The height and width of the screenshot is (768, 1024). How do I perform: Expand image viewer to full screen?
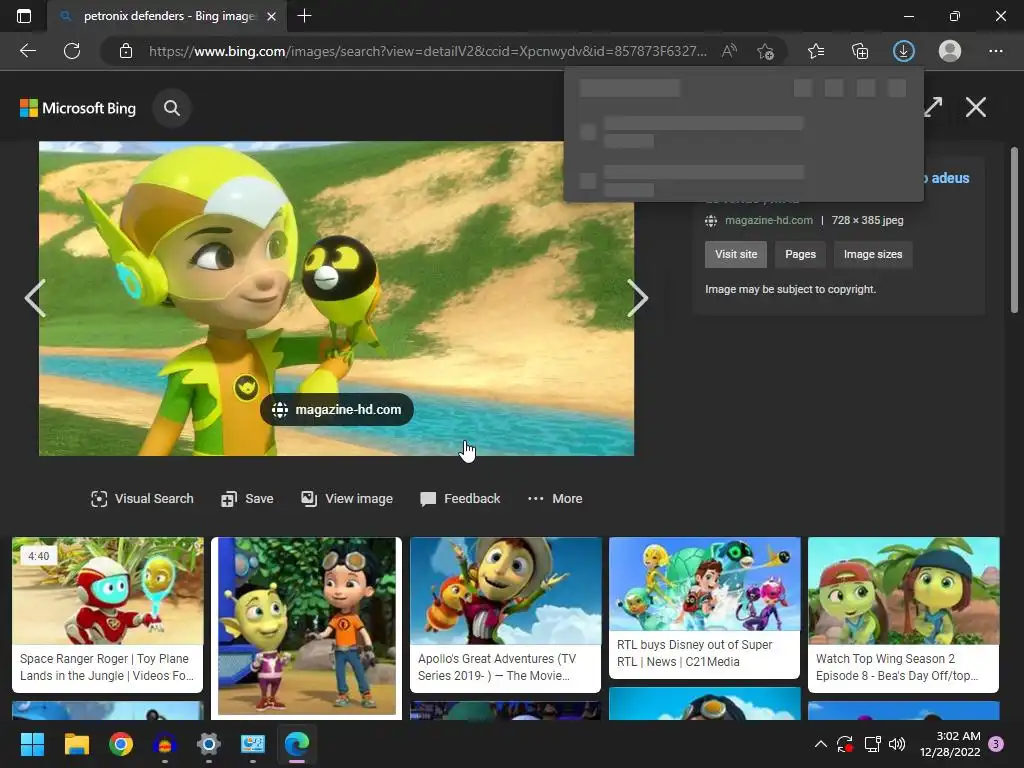[933, 107]
